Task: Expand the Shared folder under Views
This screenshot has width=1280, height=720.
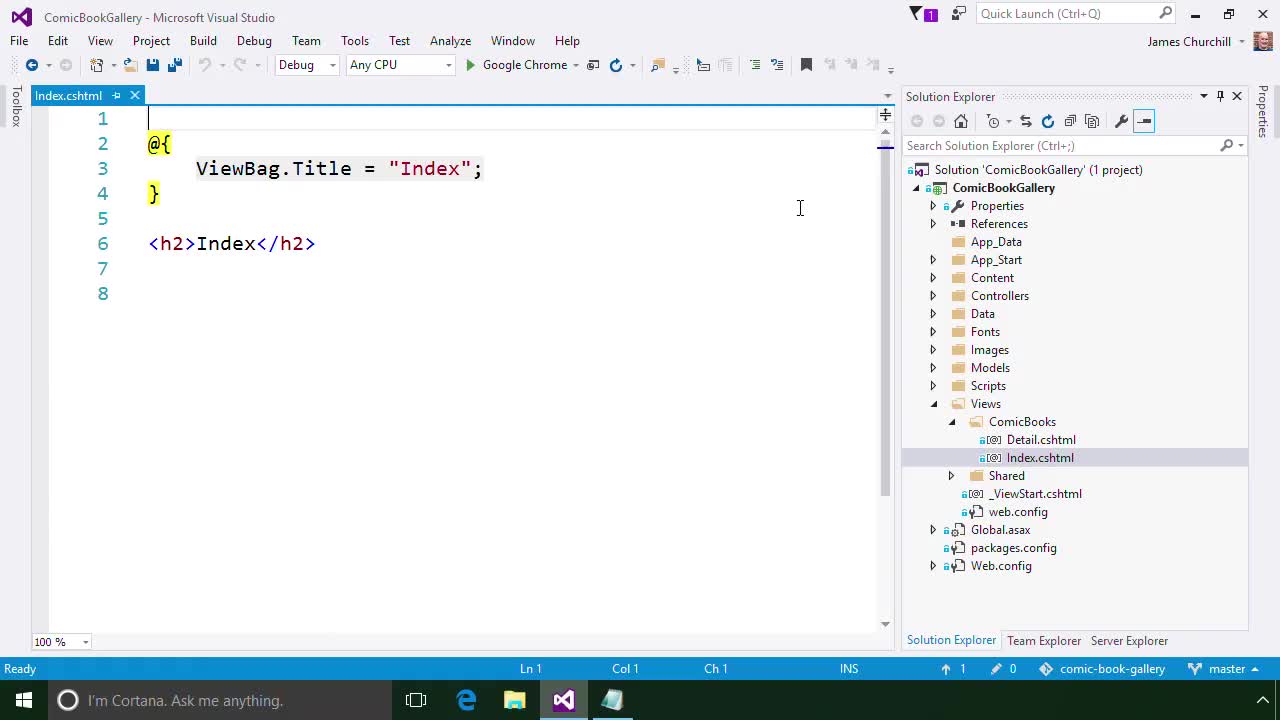Action: tap(951, 475)
